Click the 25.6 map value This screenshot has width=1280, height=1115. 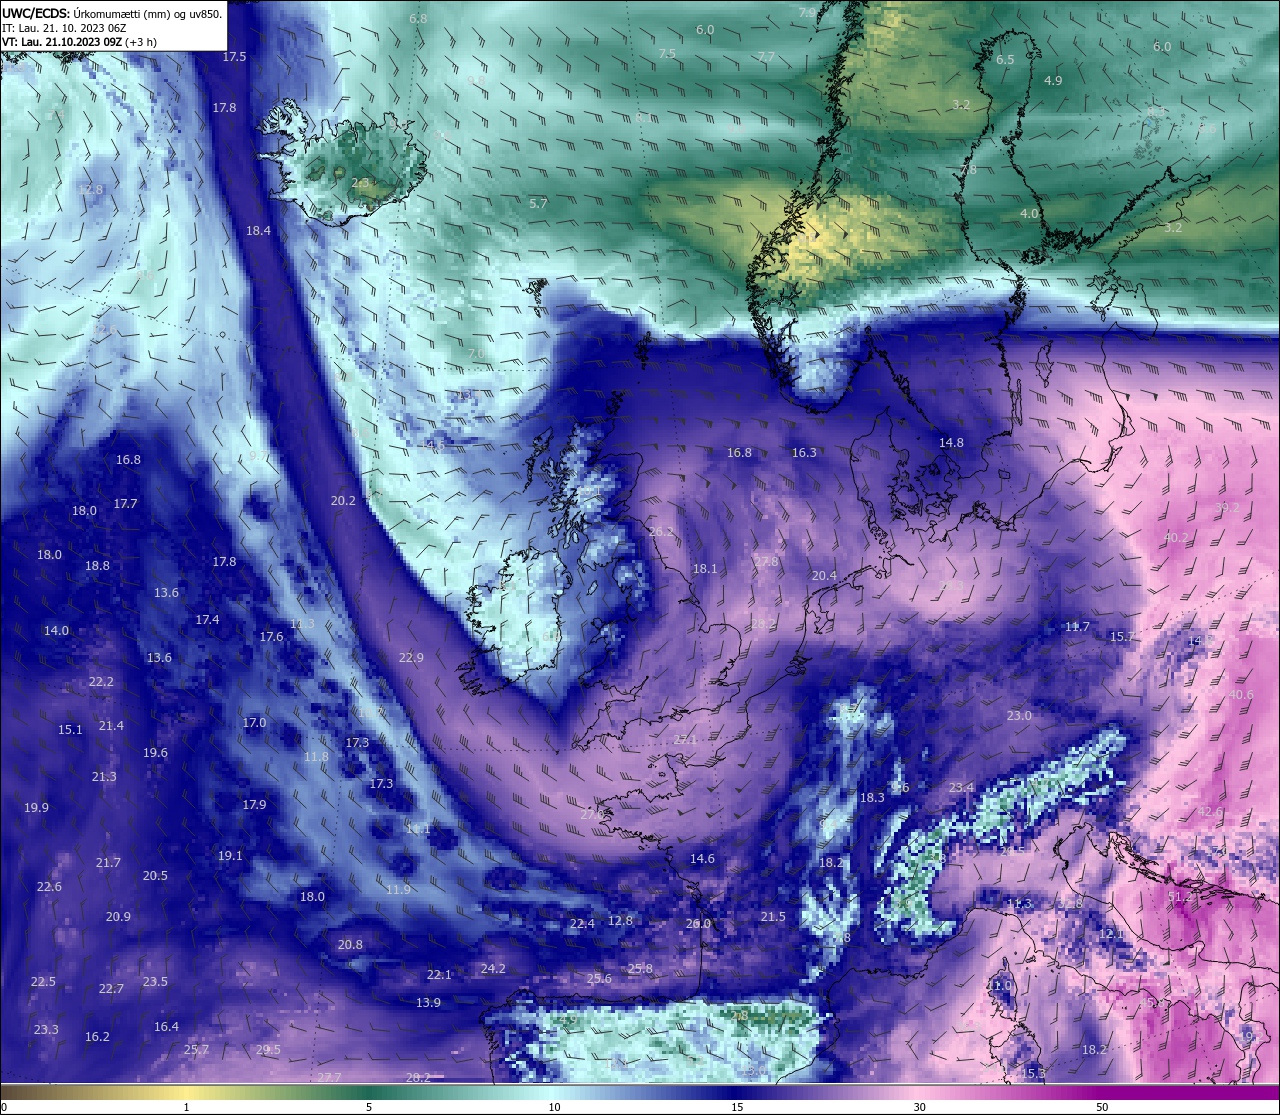click(599, 979)
